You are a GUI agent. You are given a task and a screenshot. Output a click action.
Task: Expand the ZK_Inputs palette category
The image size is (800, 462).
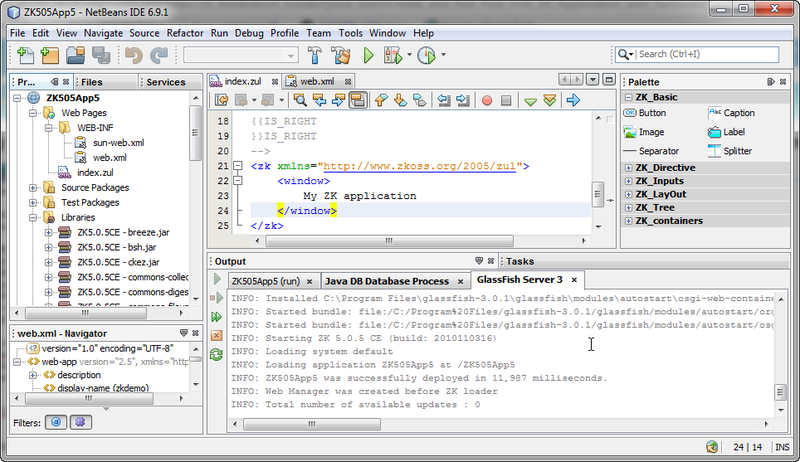(629, 181)
